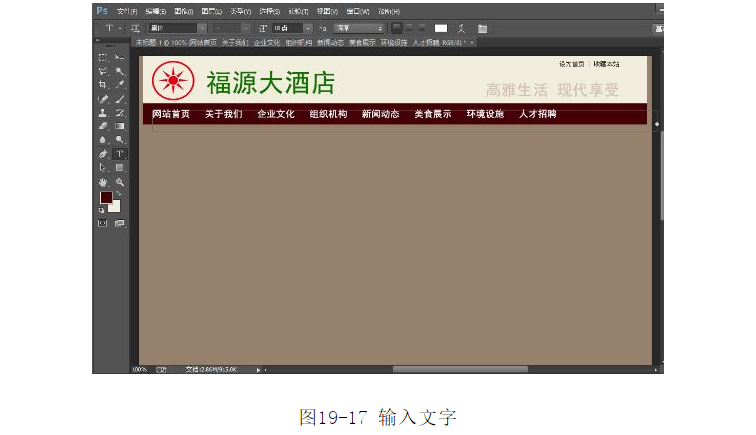The image size is (756, 435).
Task: Click the left-align text button
Action: pyautogui.click(x=396, y=28)
